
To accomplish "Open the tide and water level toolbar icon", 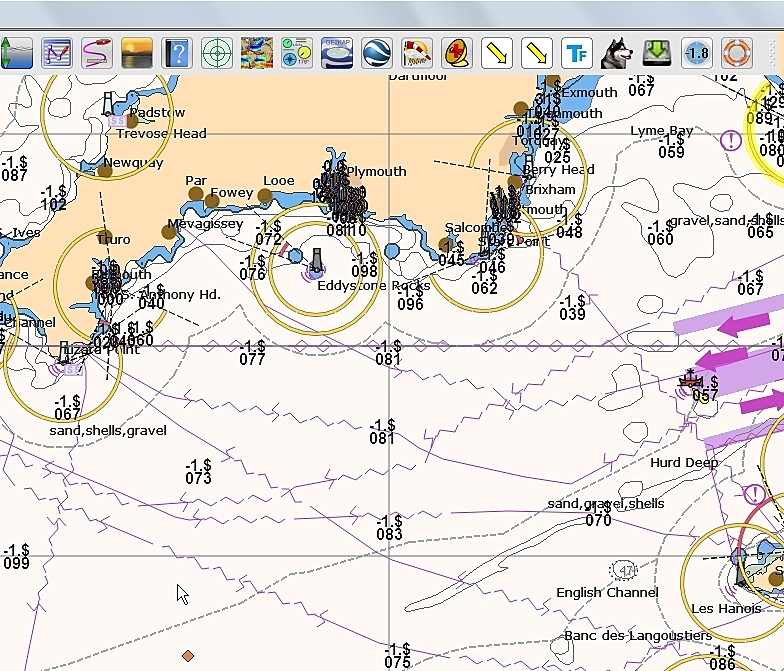I will tap(16, 53).
